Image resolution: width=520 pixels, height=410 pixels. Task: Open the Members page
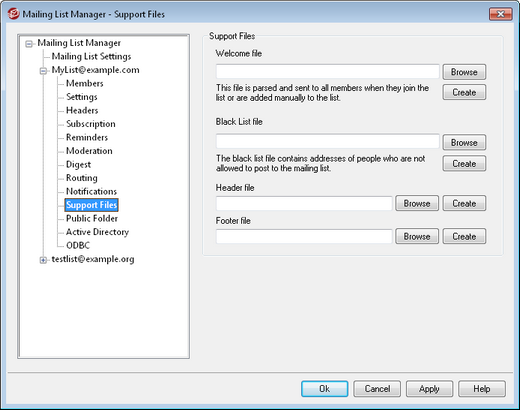point(85,83)
